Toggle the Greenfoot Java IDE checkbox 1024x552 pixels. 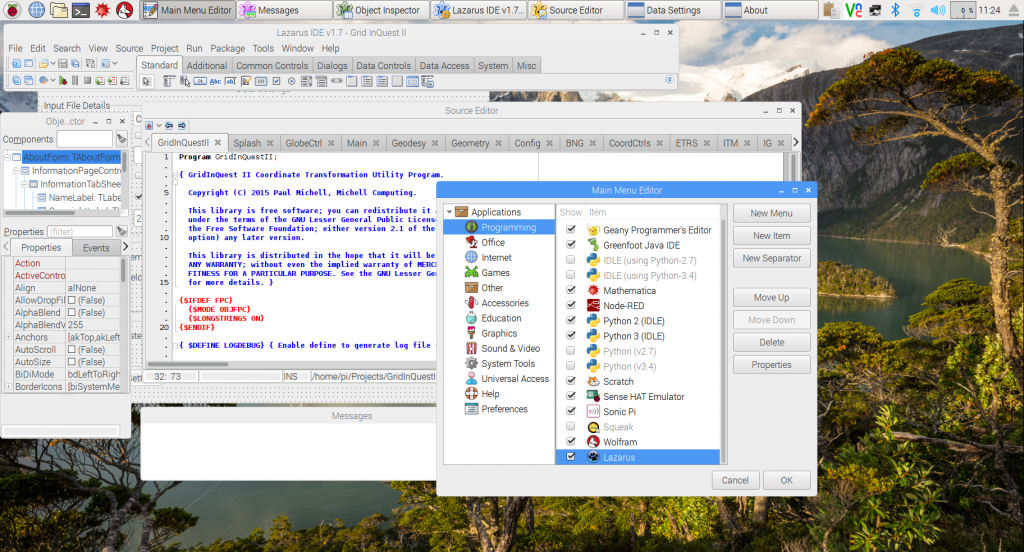pyautogui.click(x=571, y=244)
